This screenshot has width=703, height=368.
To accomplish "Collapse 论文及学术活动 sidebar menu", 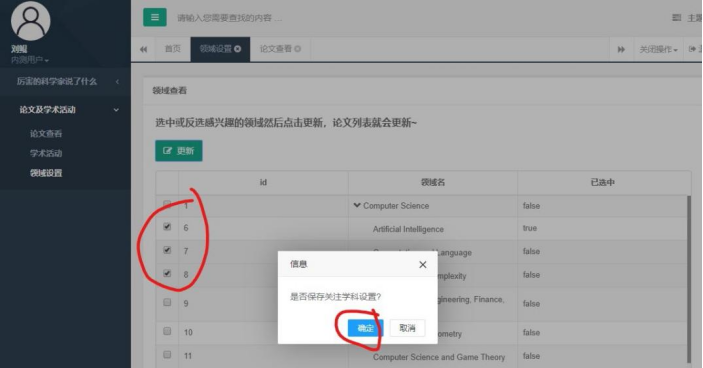I will coord(65,110).
